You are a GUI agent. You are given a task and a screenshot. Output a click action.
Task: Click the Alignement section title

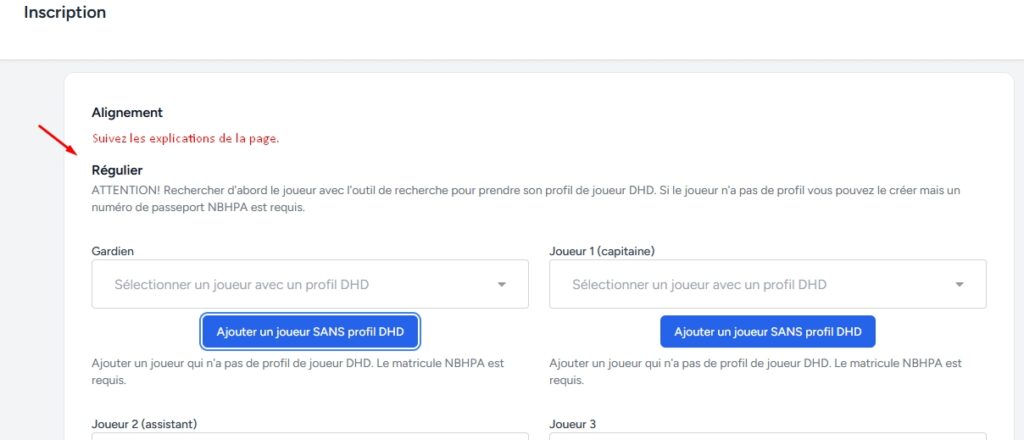127,112
